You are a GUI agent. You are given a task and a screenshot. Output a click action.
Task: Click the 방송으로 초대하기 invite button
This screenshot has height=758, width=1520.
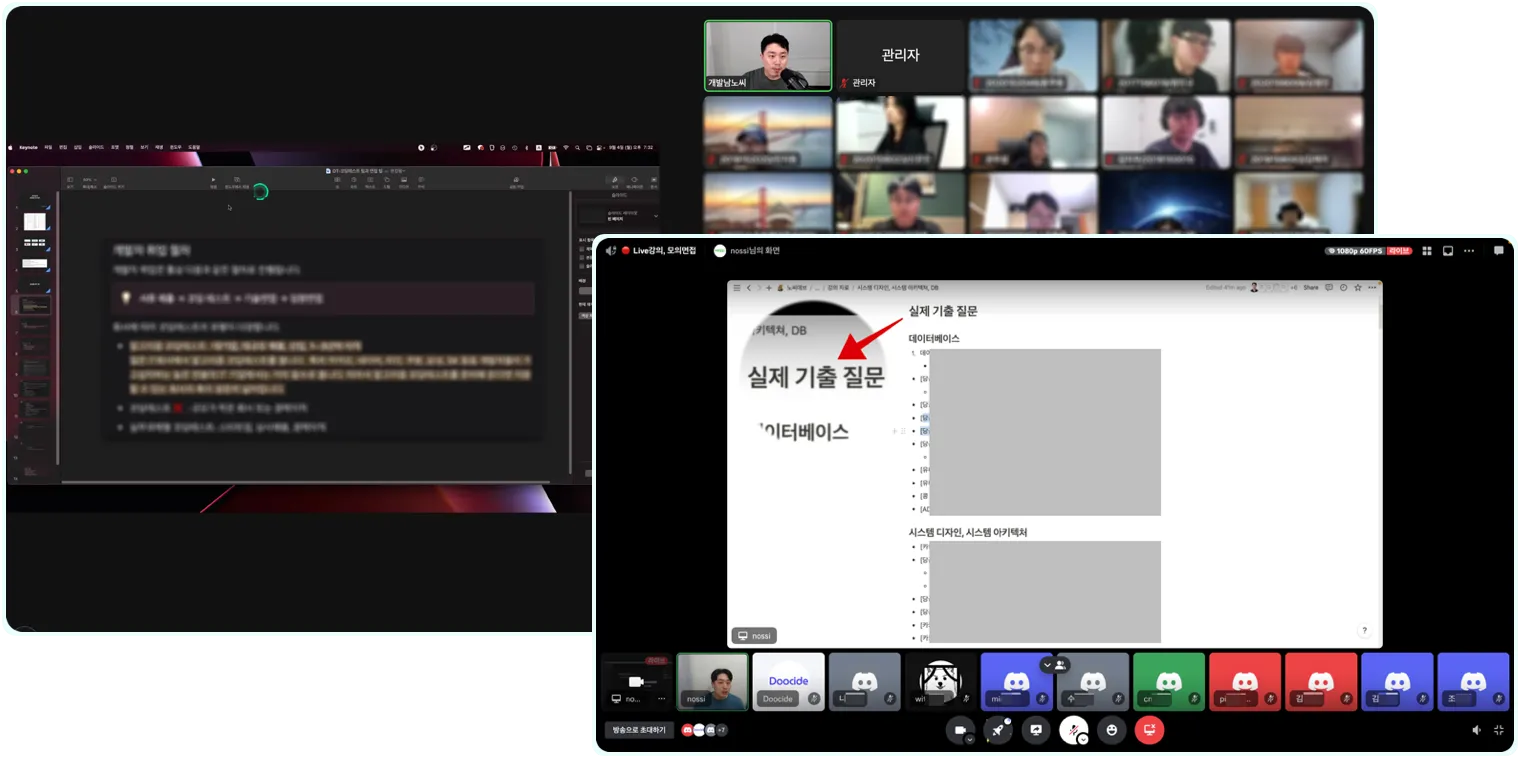(x=641, y=730)
